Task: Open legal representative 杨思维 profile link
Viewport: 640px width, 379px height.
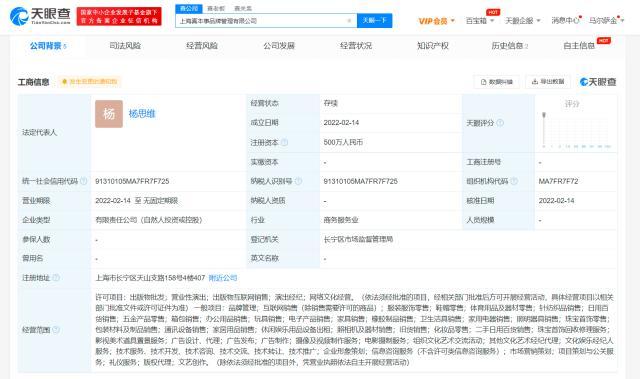Action: [142, 114]
